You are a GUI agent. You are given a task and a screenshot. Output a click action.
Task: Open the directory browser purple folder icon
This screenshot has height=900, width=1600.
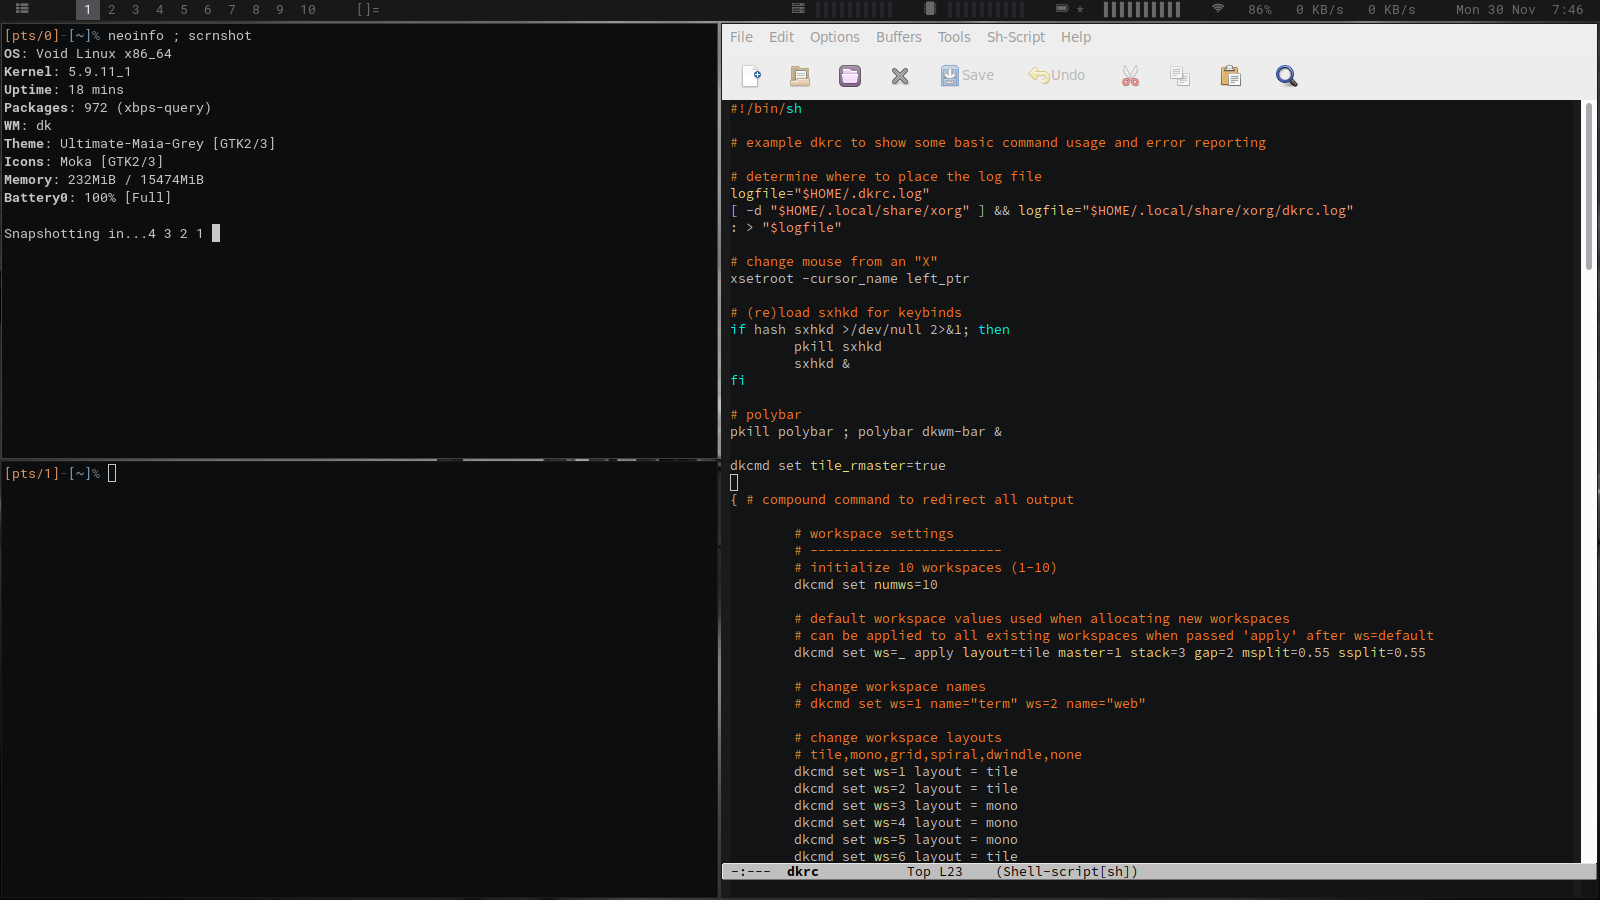(x=850, y=76)
